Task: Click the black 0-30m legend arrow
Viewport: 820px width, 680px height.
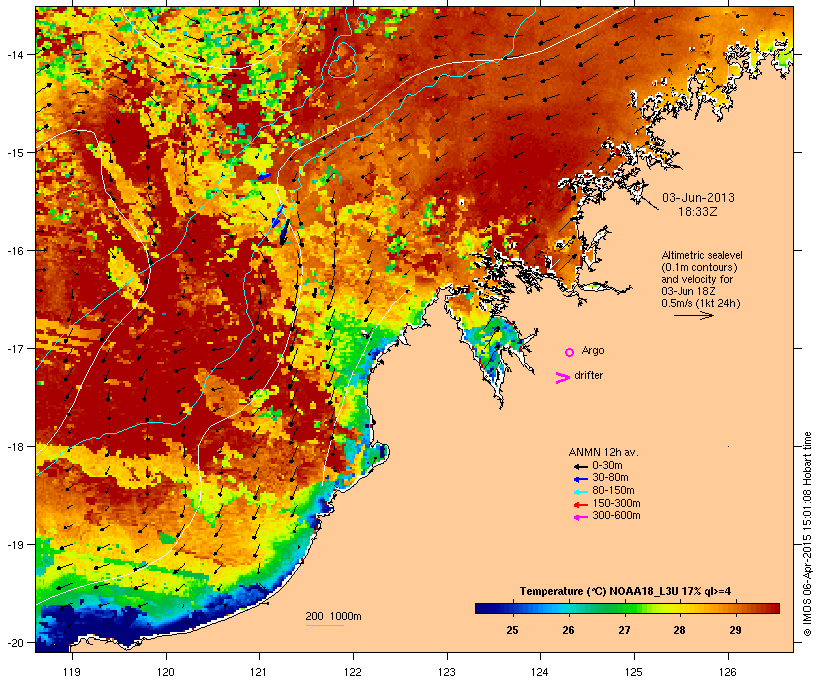Action: tap(580, 466)
